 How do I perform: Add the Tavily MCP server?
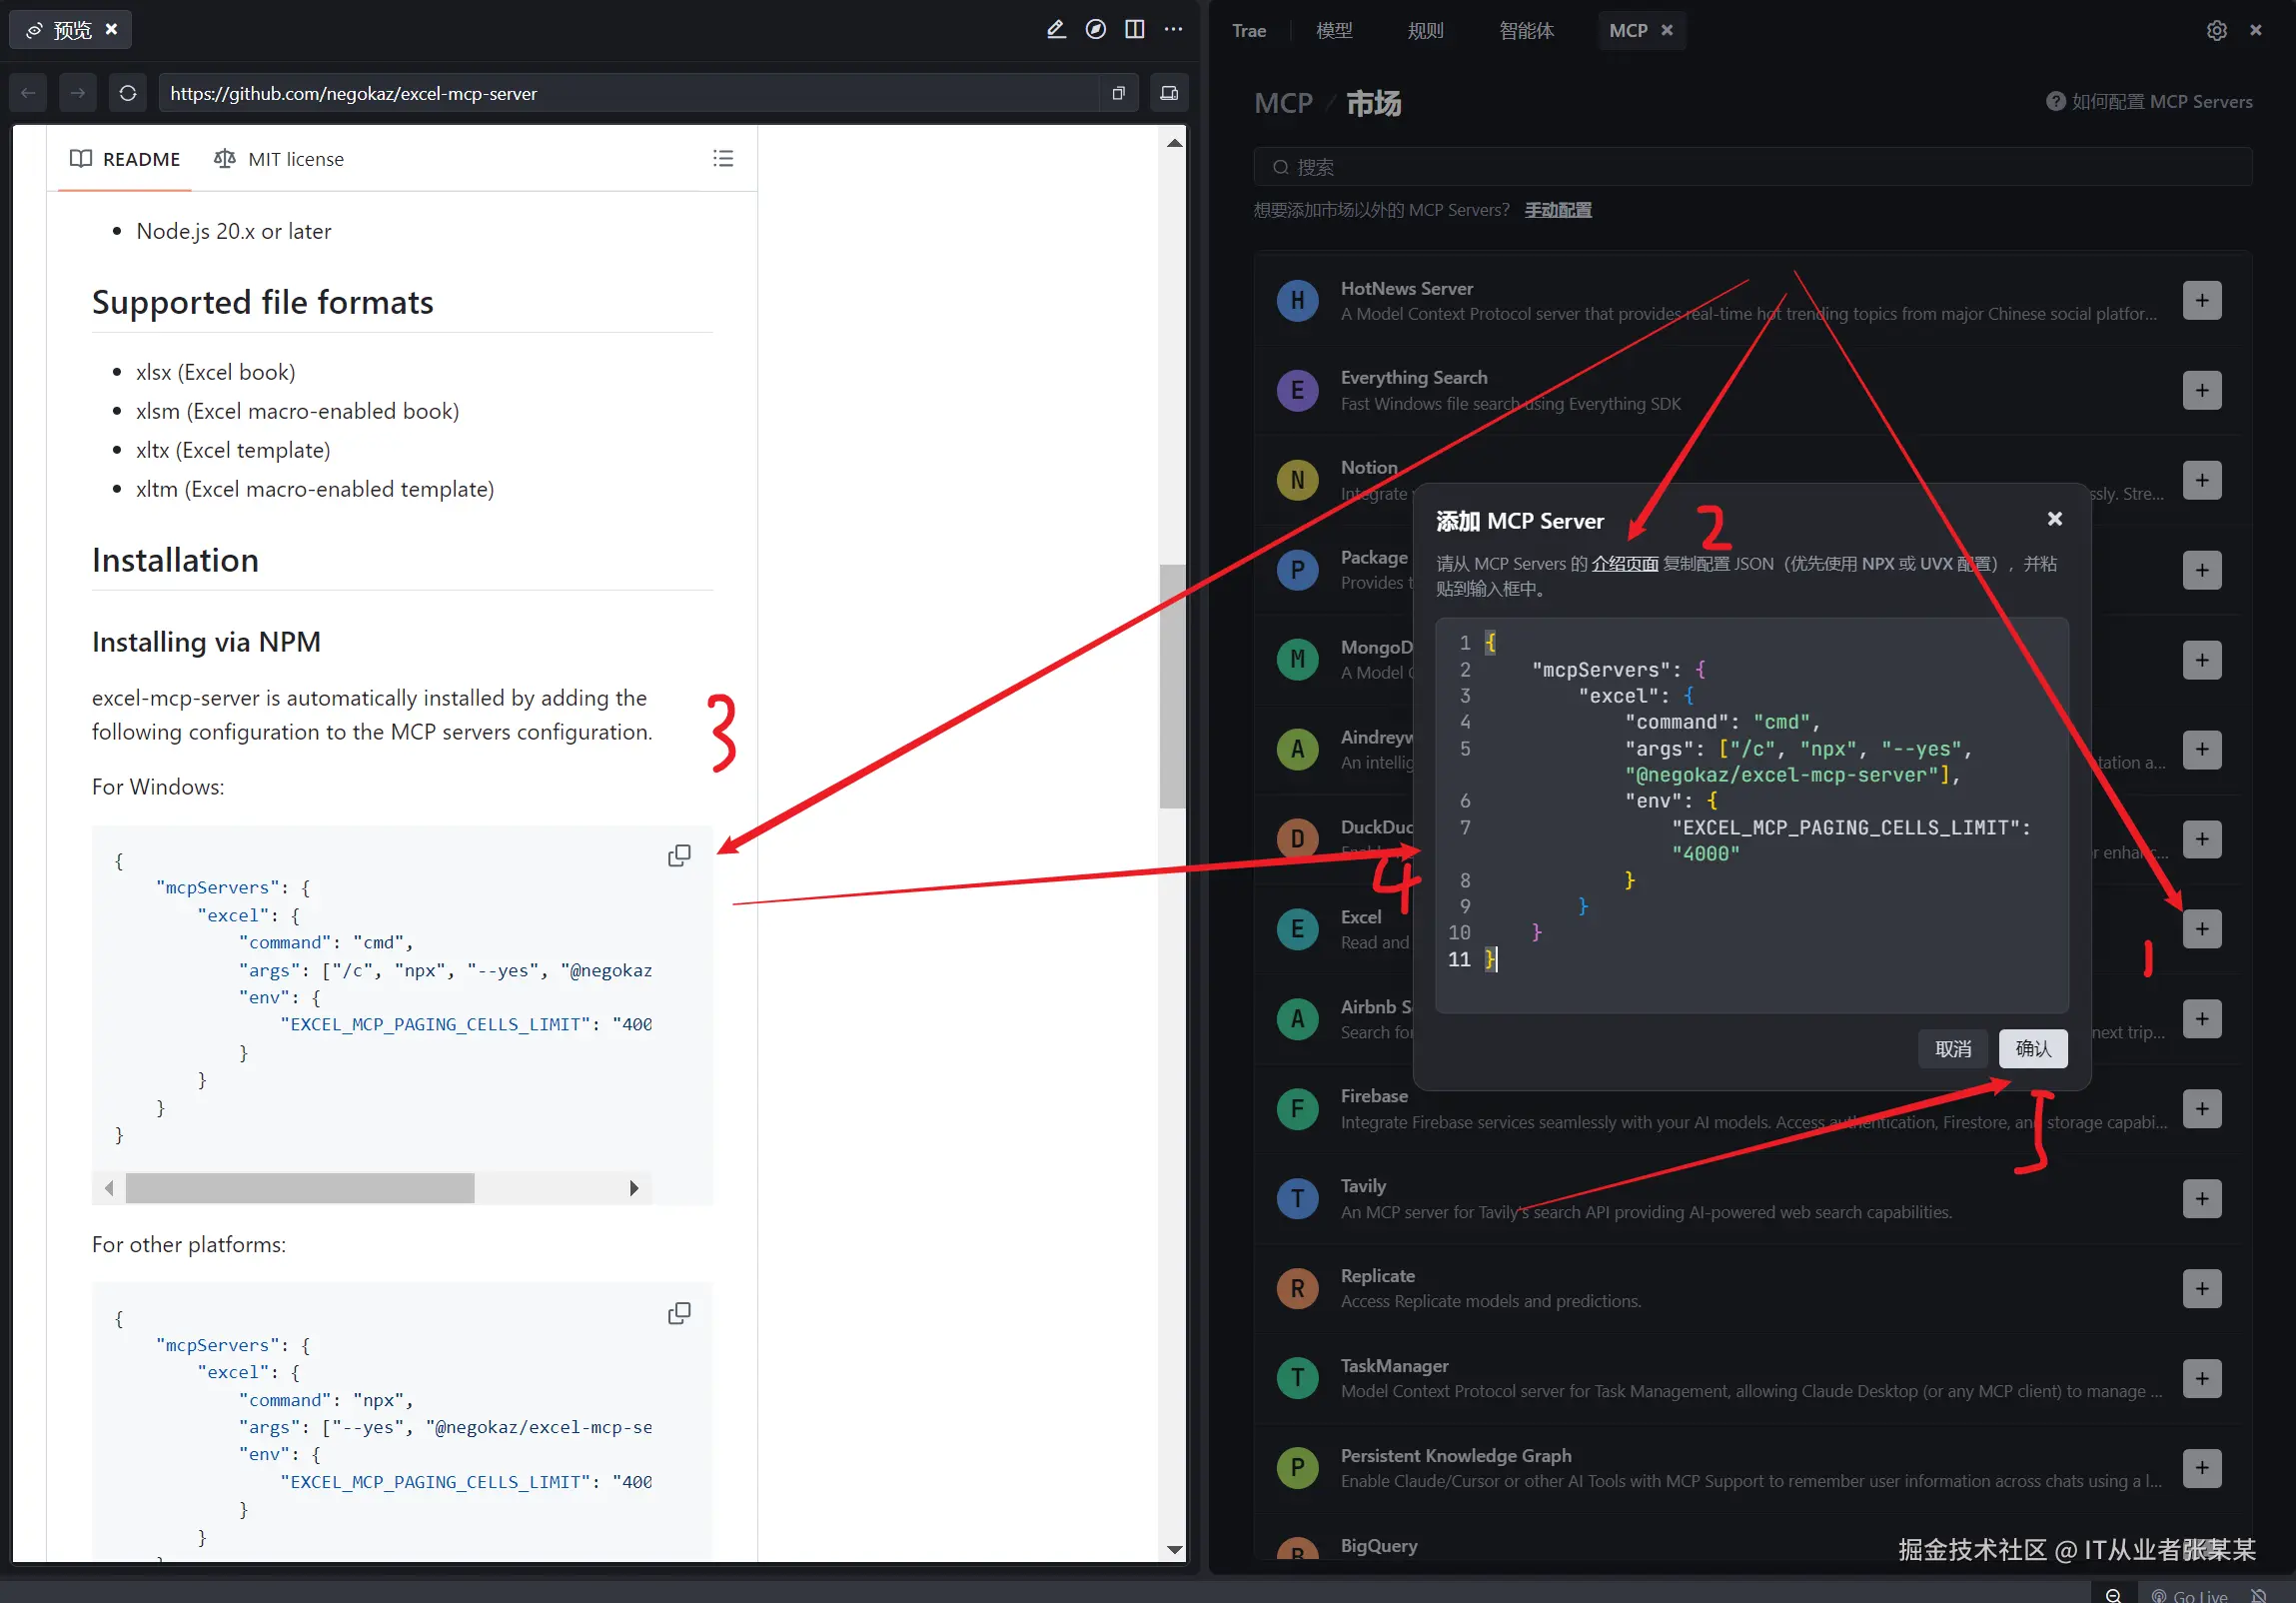click(x=2201, y=1198)
